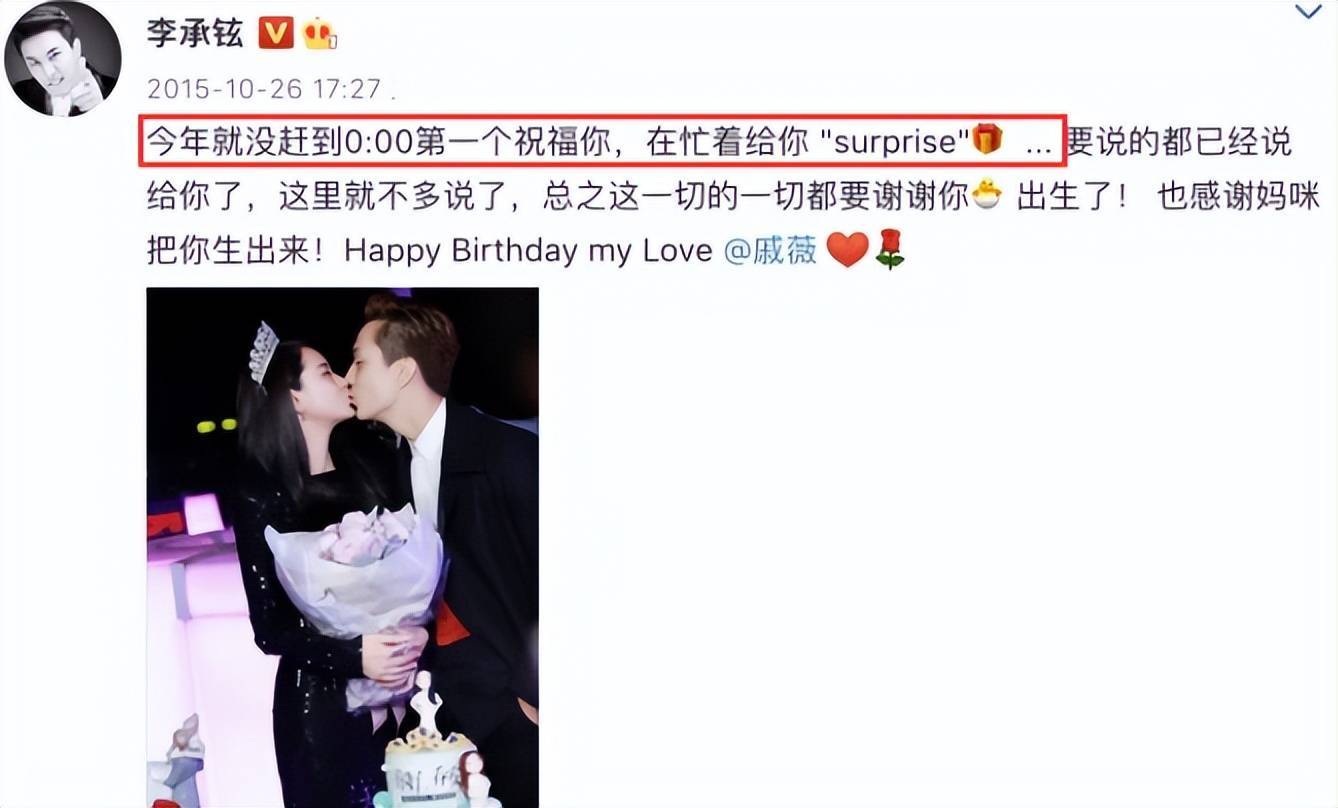Screen dimensions: 1338x808
Task: Click the hatching chick emoji
Action: pyautogui.click(x=985, y=195)
